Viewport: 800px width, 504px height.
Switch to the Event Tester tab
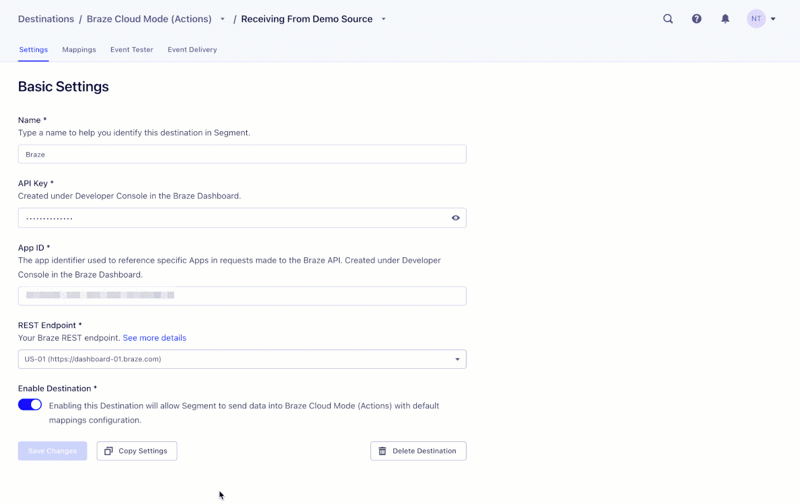tap(132, 49)
